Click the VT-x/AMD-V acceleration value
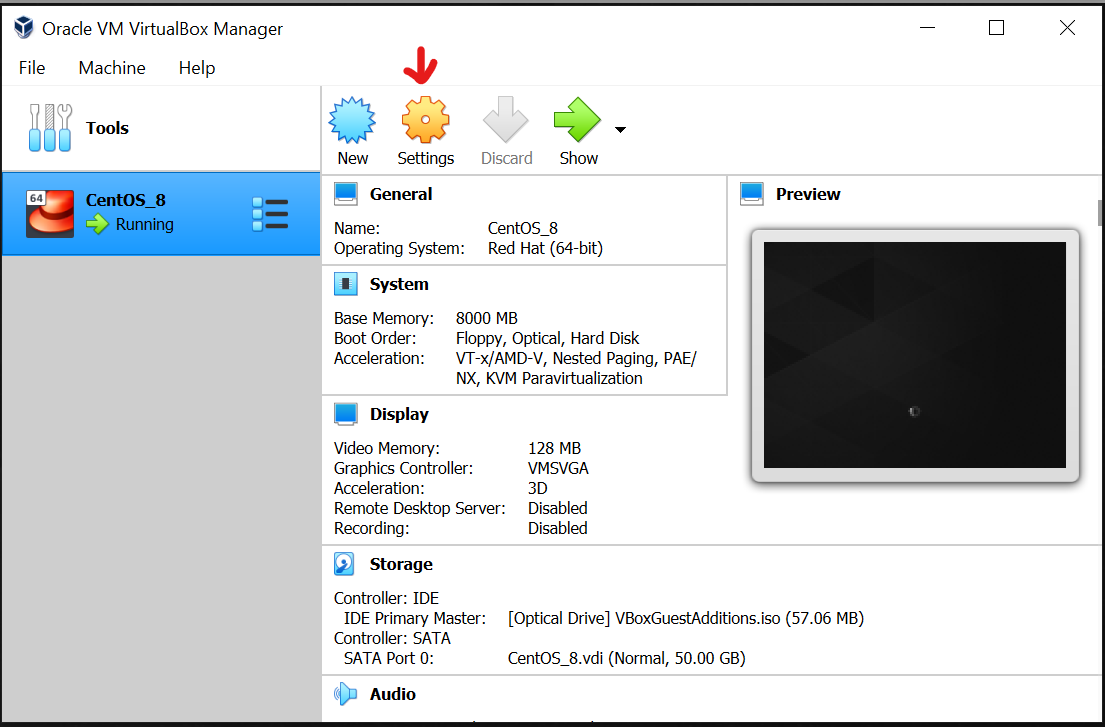1105x727 pixels. [x=576, y=368]
